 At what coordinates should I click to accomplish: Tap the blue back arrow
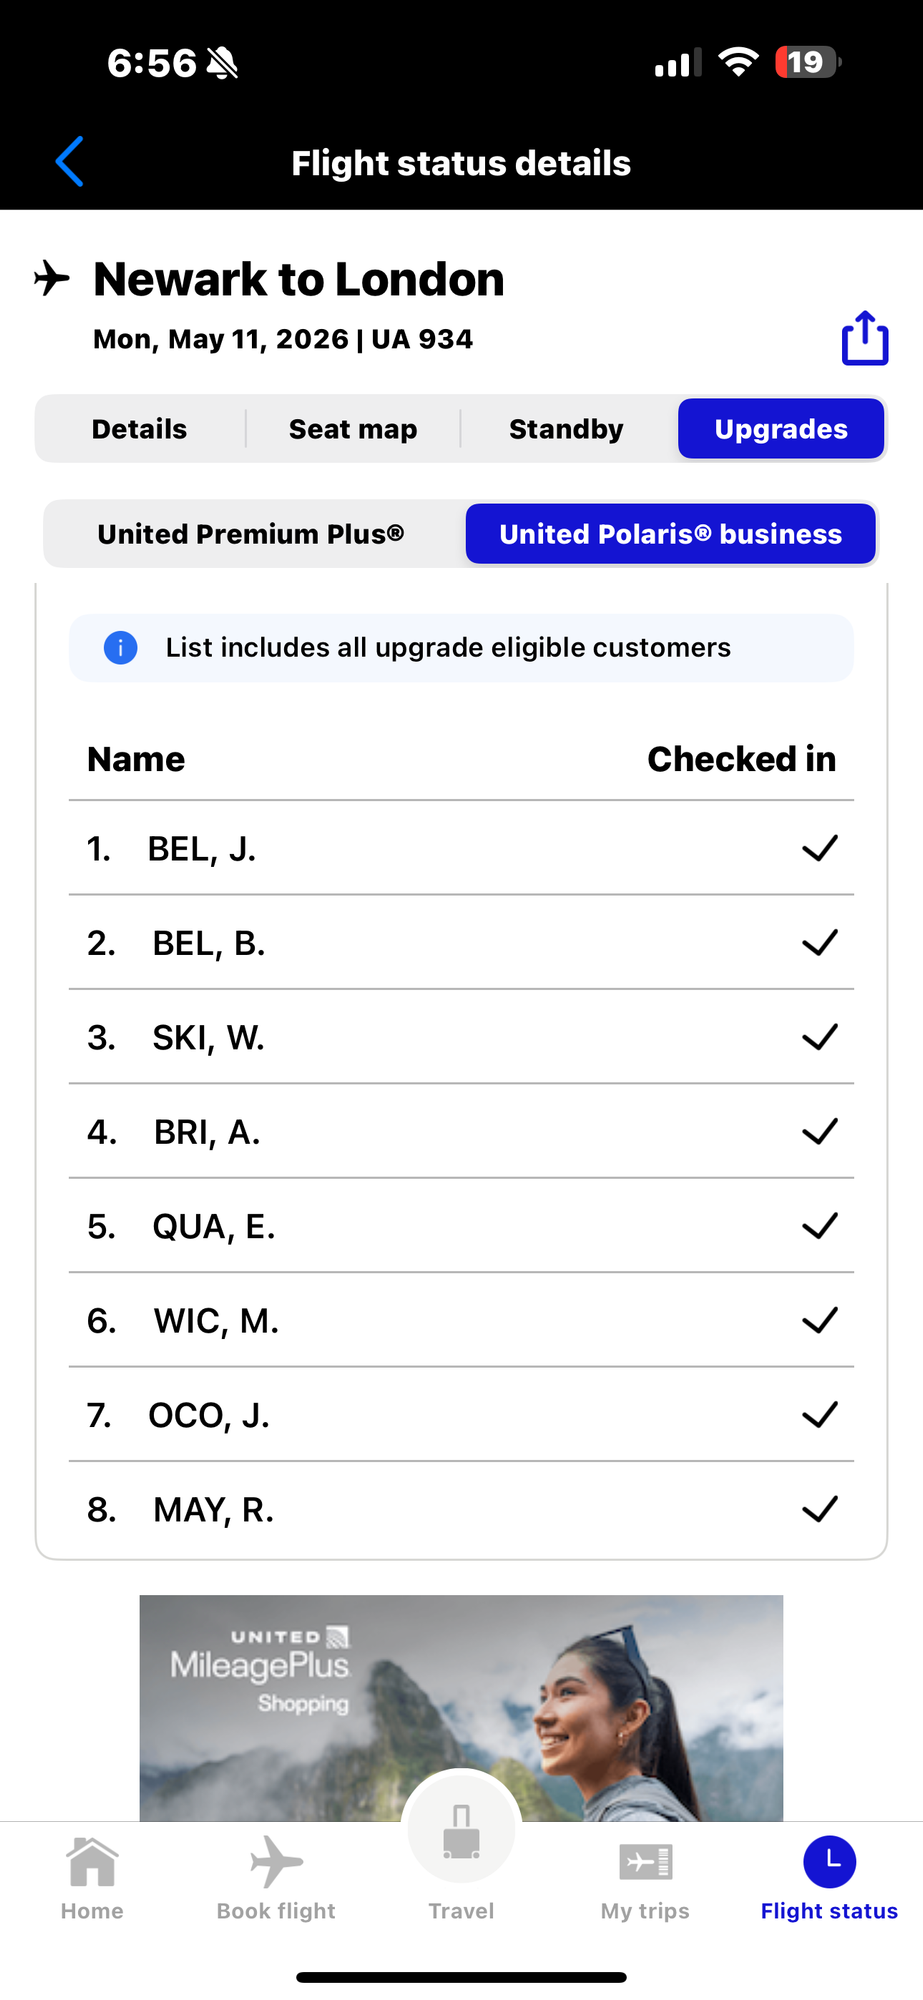(69, 162)
